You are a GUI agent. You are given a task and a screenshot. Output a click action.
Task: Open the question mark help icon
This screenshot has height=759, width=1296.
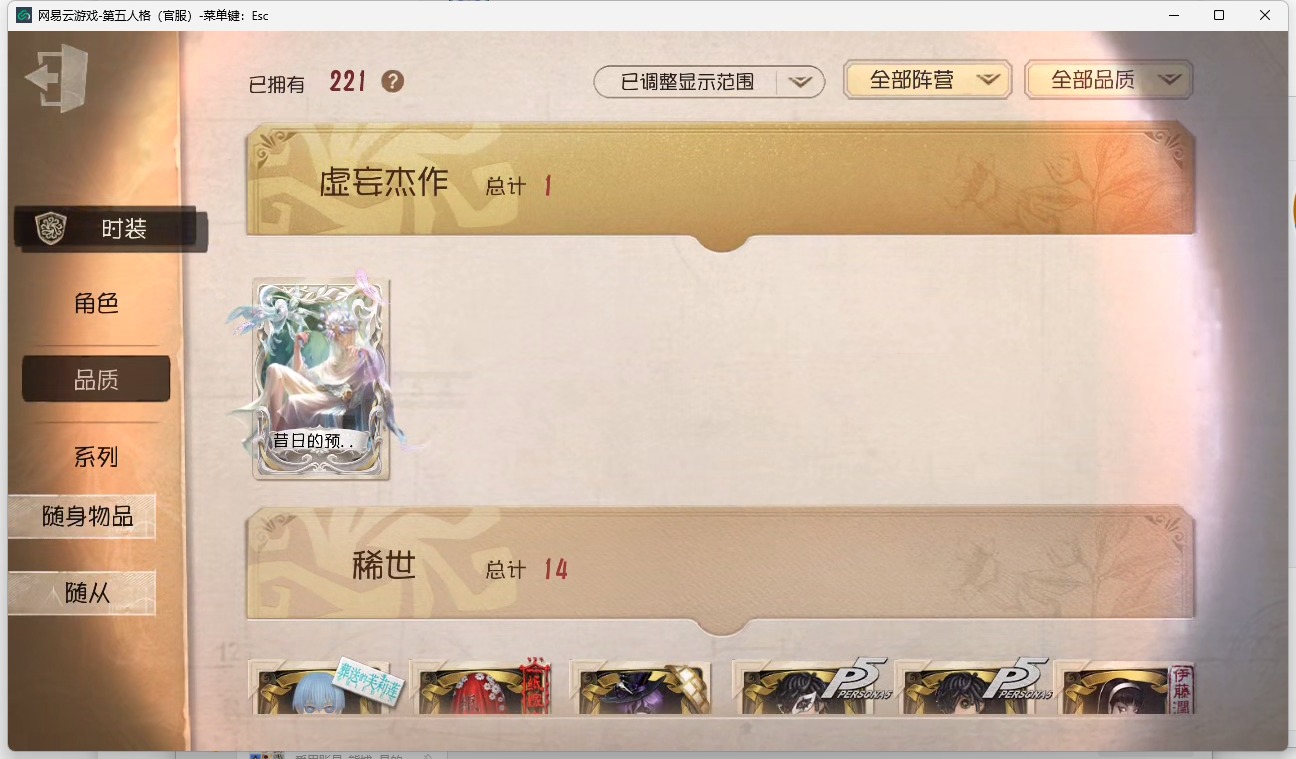pyautogui.click(x=393, y=81)
